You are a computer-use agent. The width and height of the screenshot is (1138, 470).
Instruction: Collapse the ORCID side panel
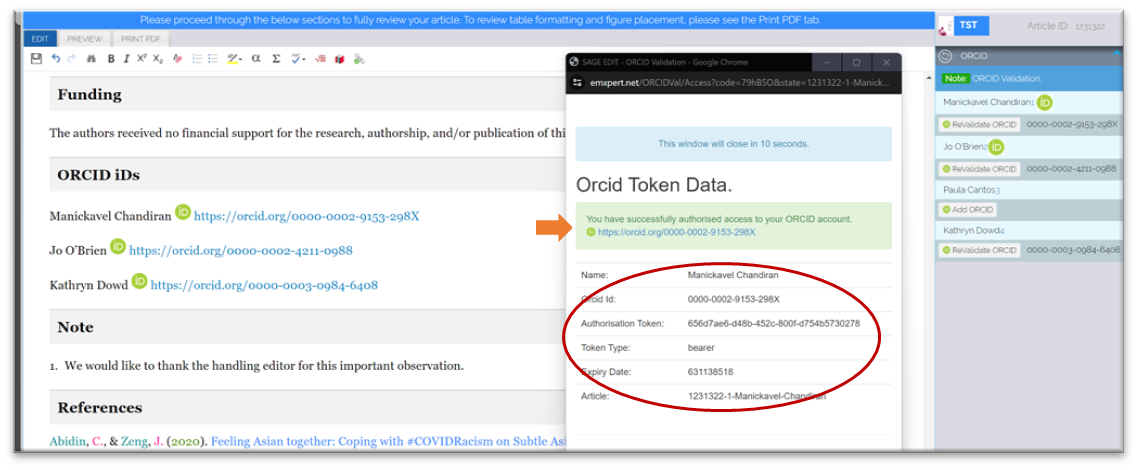(x=946, y=57)
